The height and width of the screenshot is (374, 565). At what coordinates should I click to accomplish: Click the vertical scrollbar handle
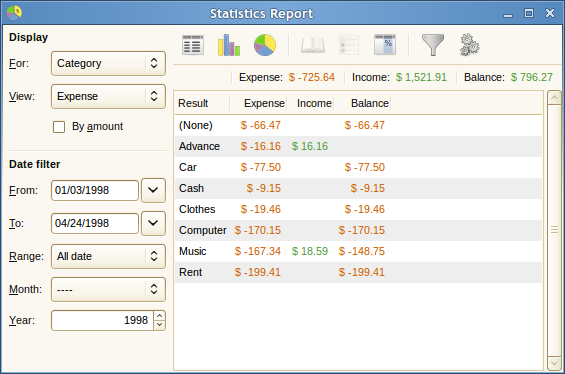(x=554, y=230)
